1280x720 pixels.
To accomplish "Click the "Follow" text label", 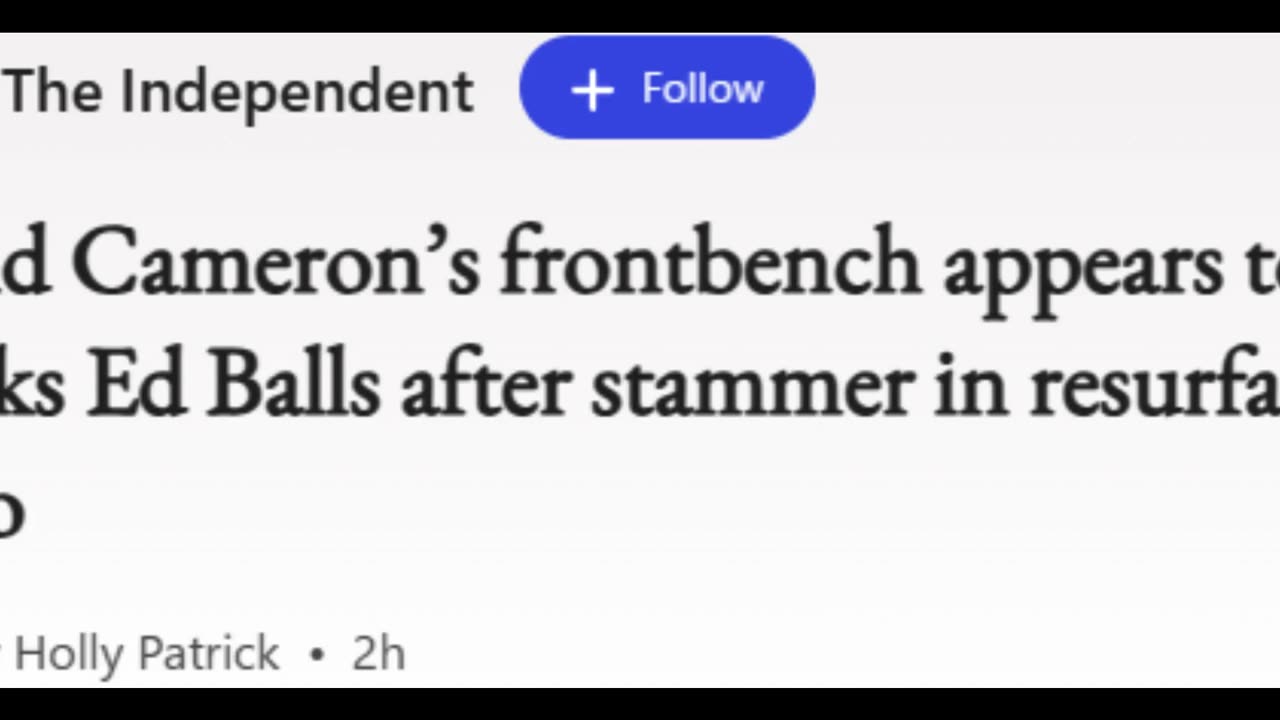I will [702, 89].
